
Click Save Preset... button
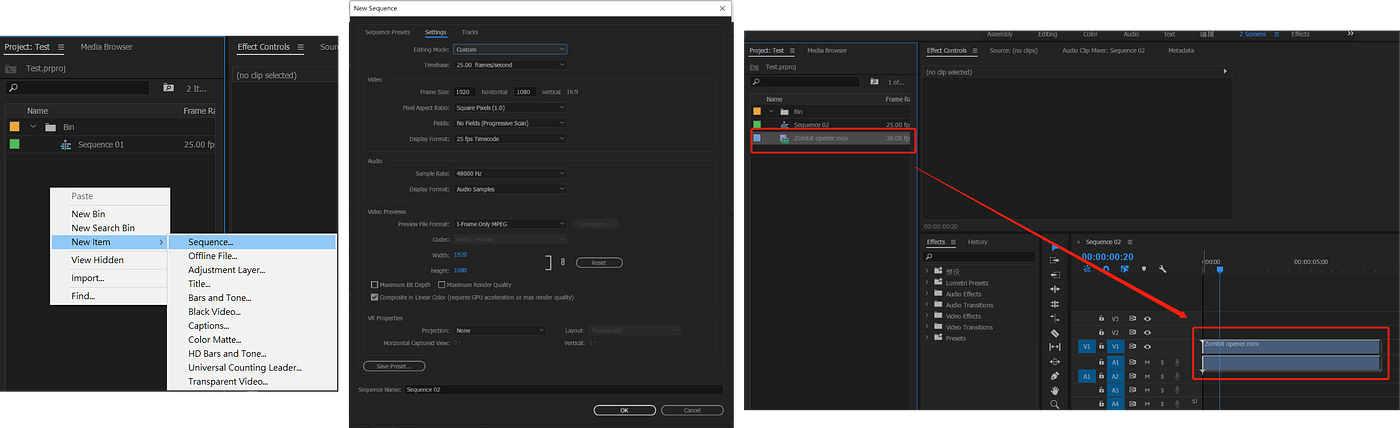coord(394,367)
